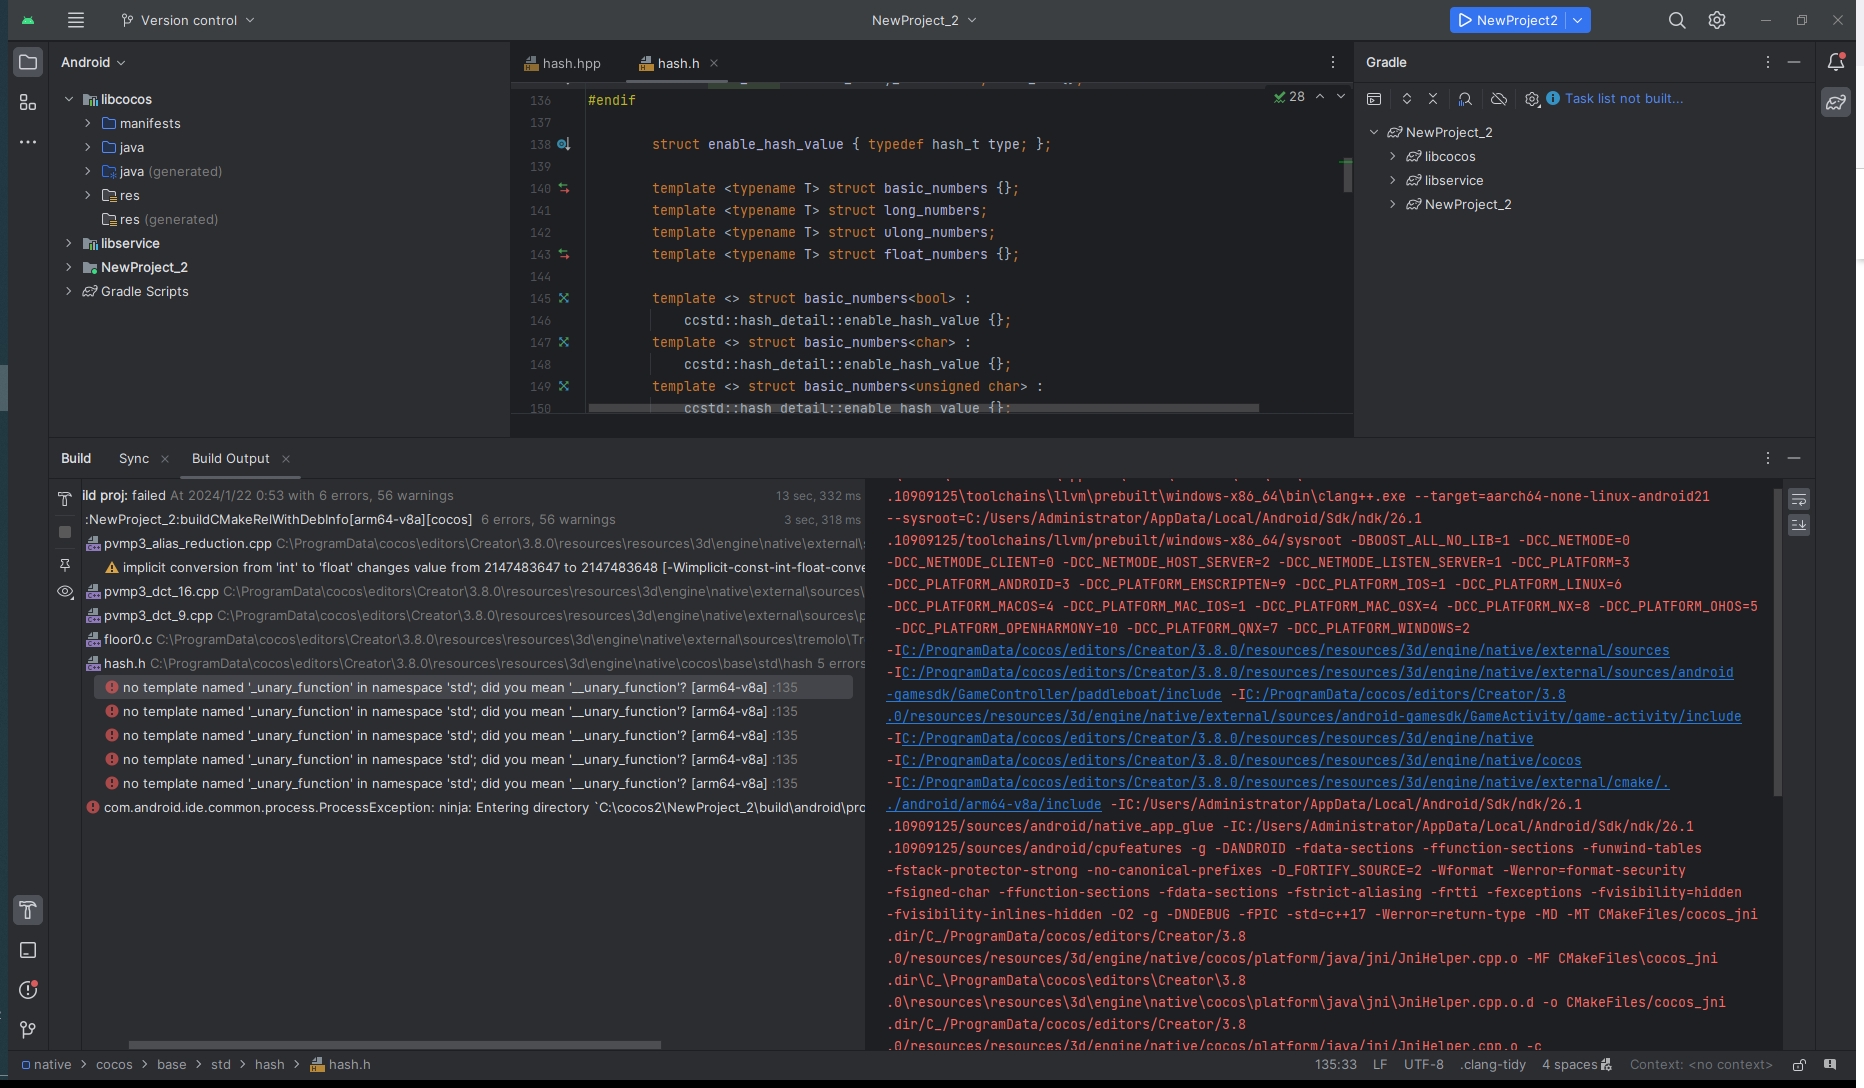
Task: Open the Build tool window hammer icon
Action: coord(28,910)
